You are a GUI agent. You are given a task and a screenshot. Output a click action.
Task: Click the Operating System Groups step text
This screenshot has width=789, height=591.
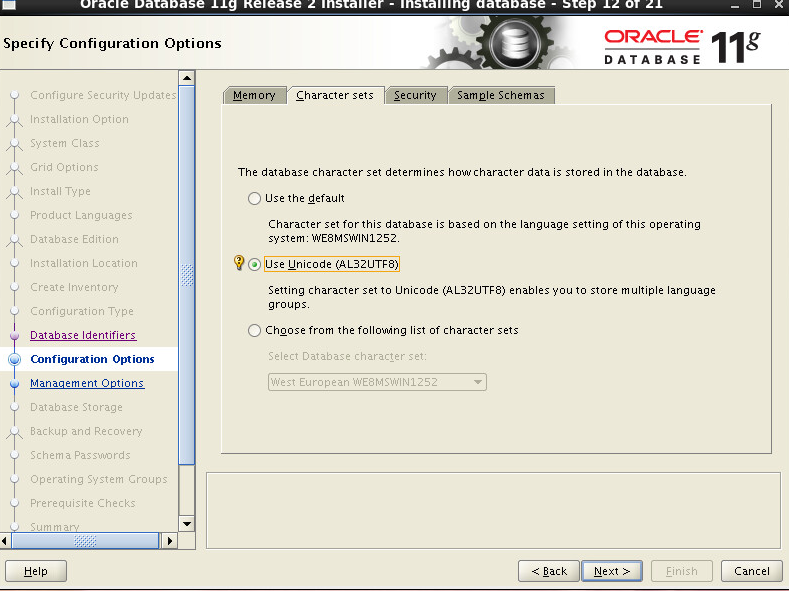[99, 479]
